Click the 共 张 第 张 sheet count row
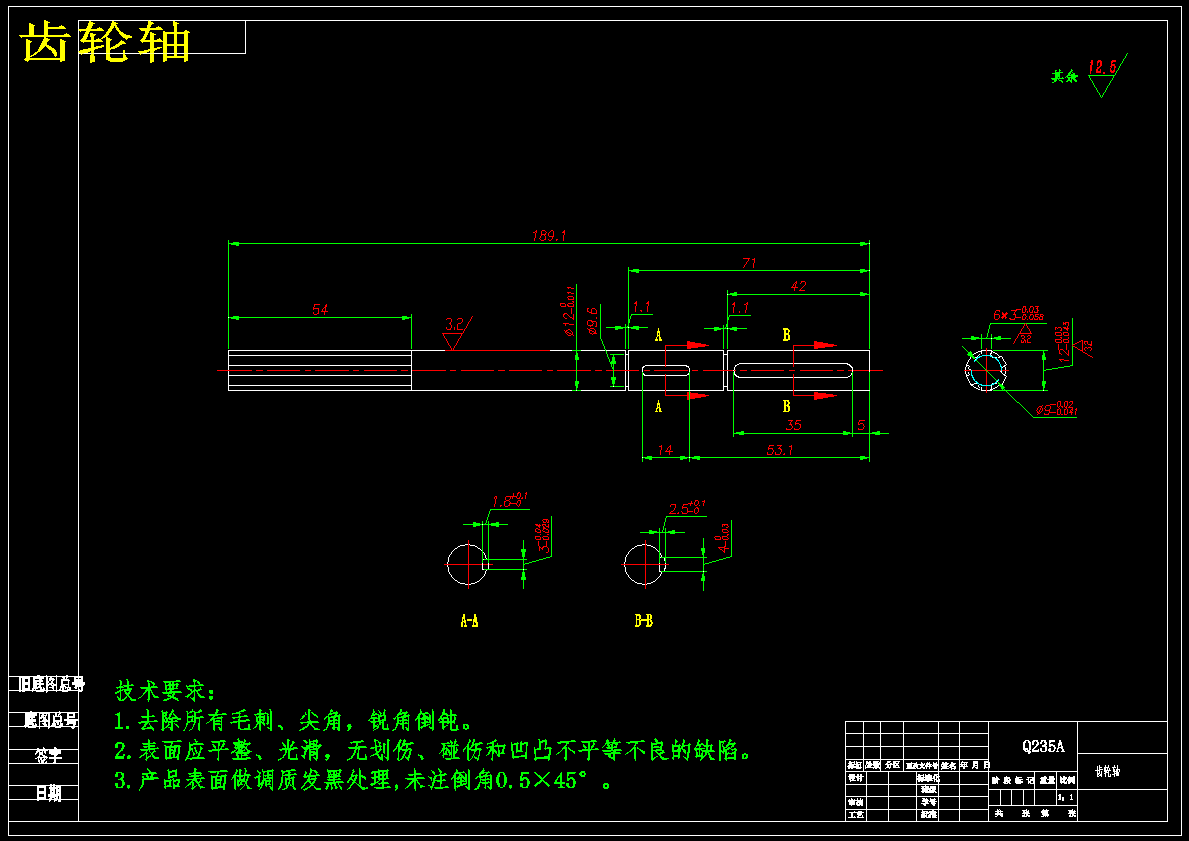Screen dimensions: 1189x841 1034,813
